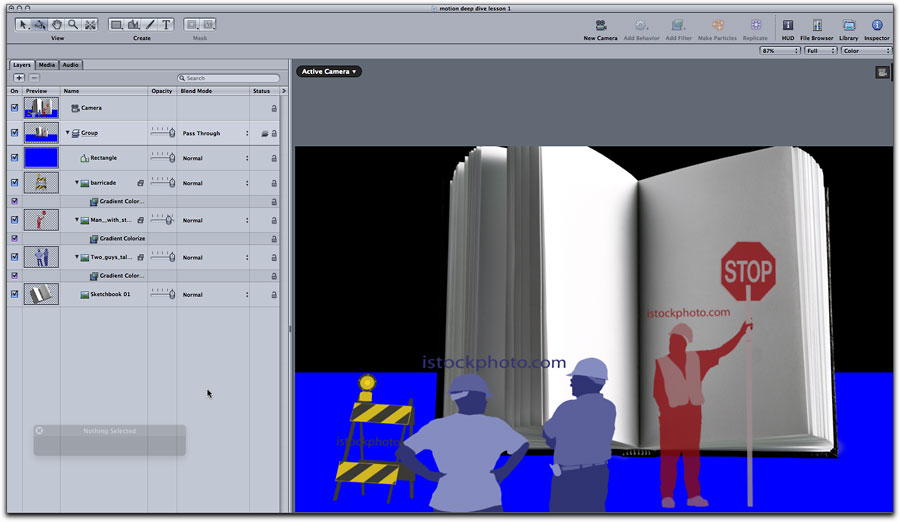Open Rectangle's Normal blend mode menu
The image size is (900, 522).
point(215,158)
